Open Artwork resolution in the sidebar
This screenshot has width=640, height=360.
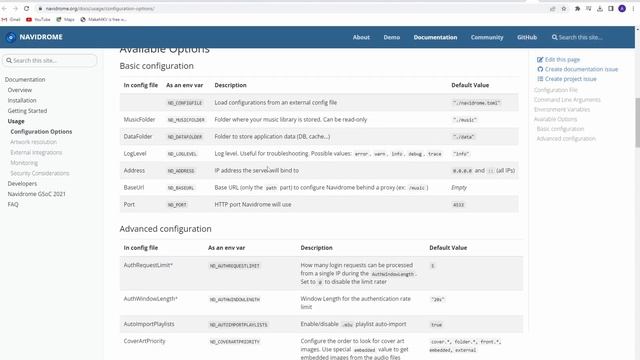tap(33, 142)
